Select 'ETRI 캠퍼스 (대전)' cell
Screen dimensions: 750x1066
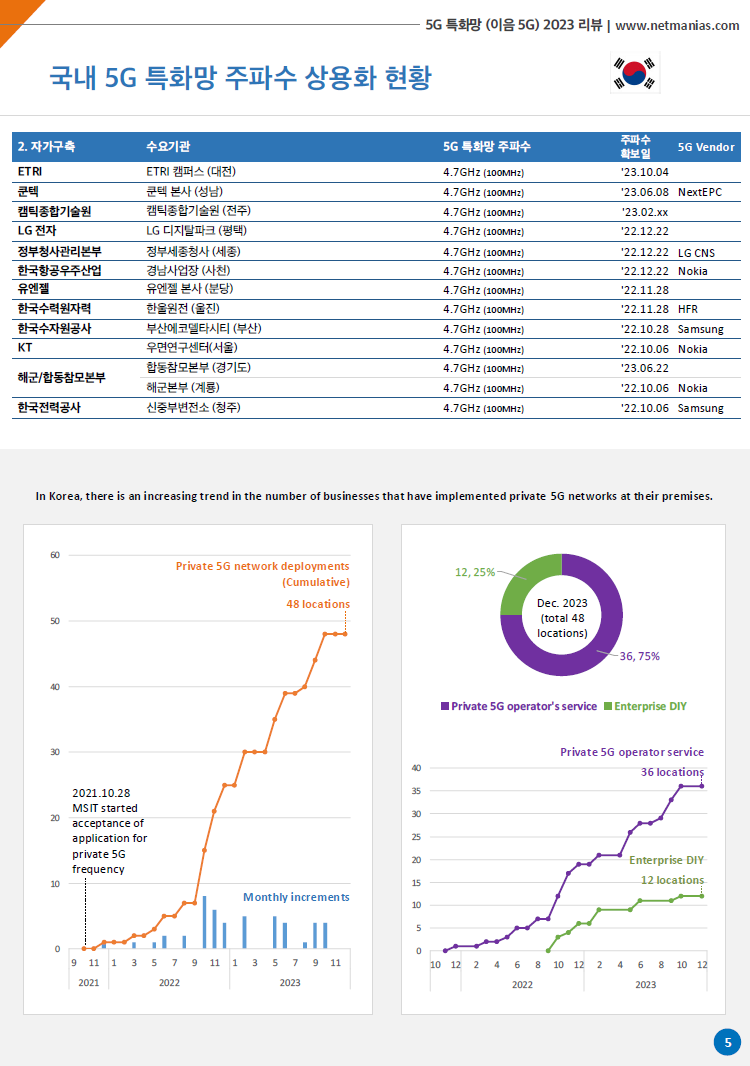[x=191, y=171]
